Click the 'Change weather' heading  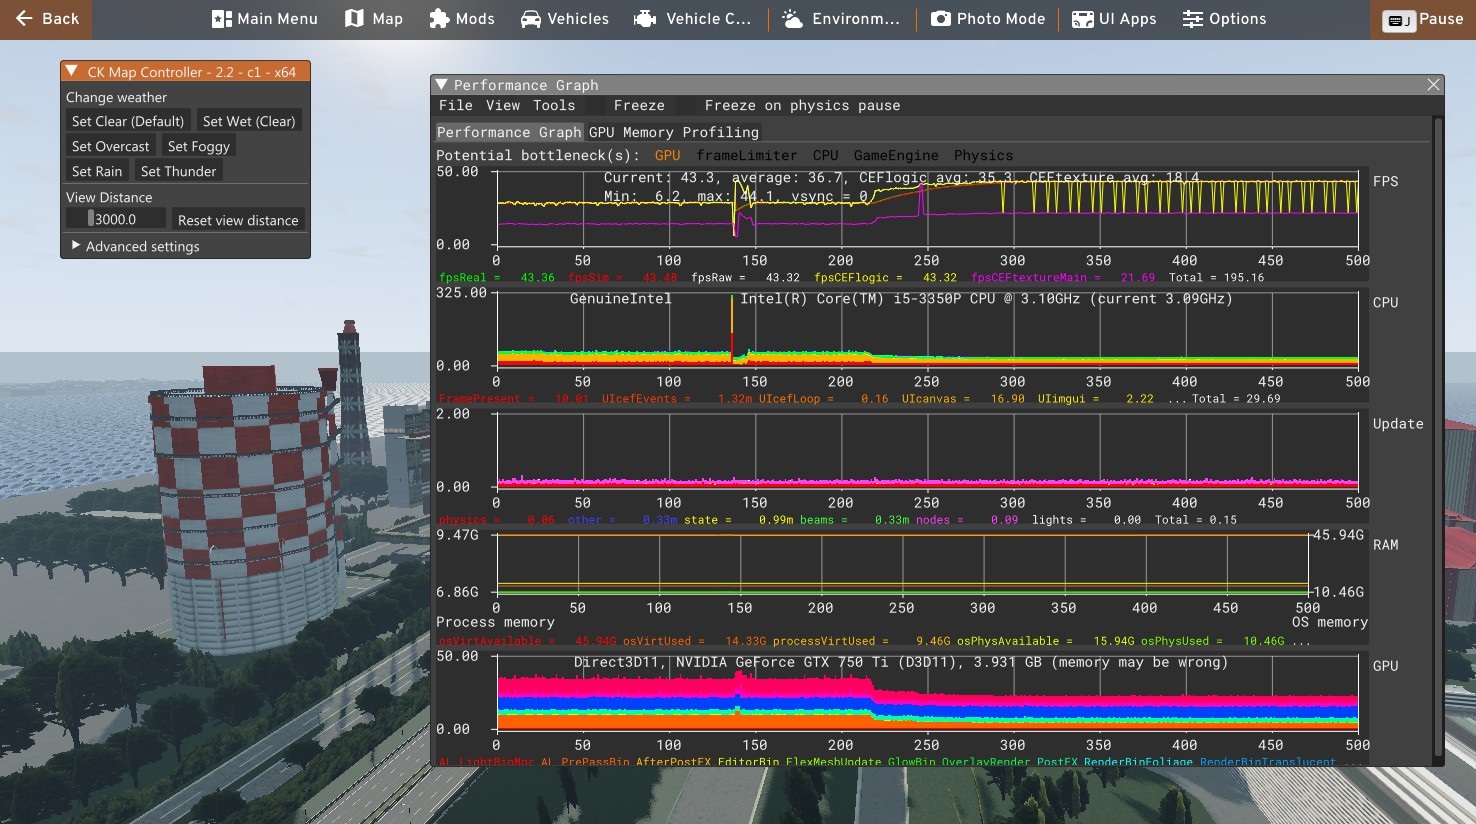[x=116, y=97]
